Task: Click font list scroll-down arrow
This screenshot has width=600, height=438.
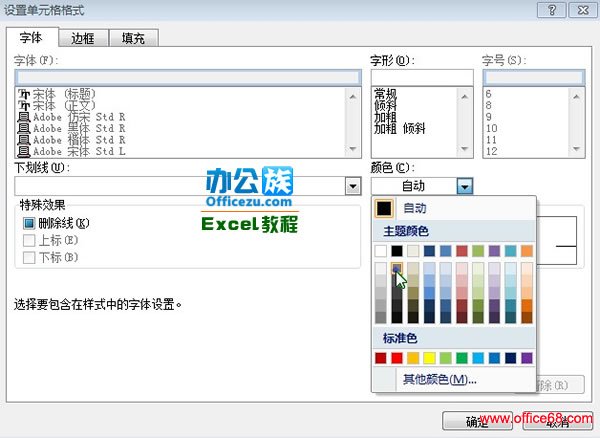Action: (x=353, y=149)
